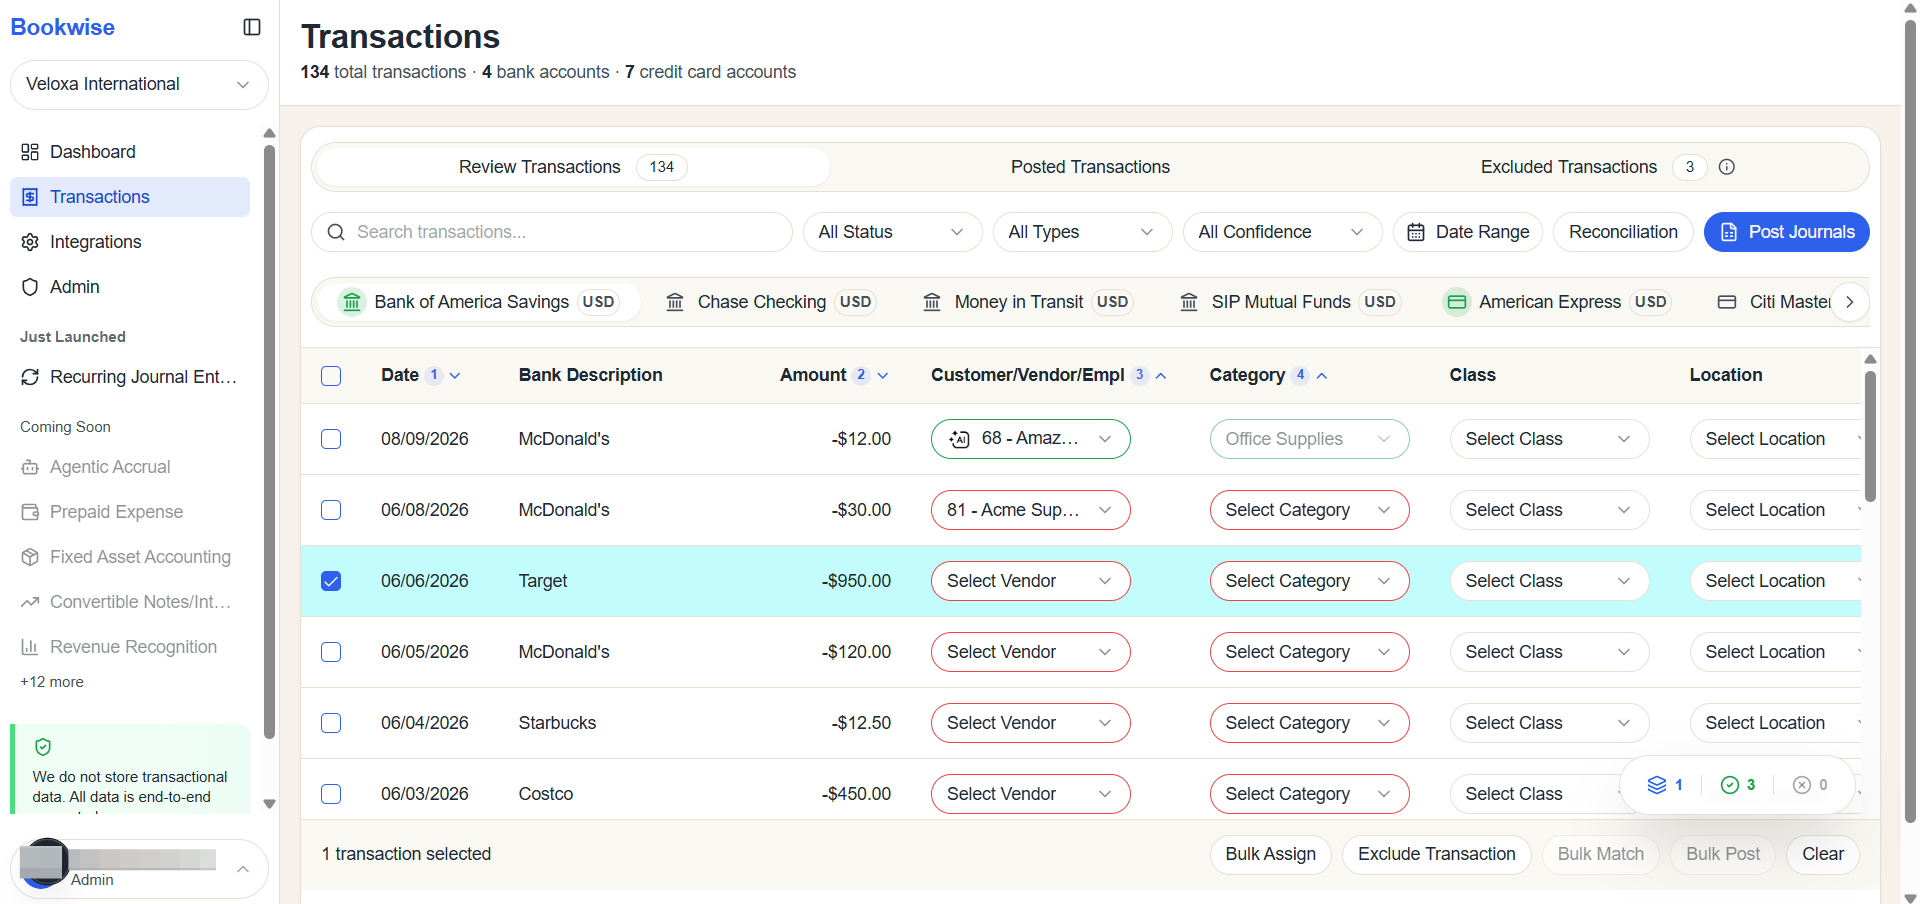
Task: Click the Bank of America Savings bank icon
Action: (x=352, y=302)
